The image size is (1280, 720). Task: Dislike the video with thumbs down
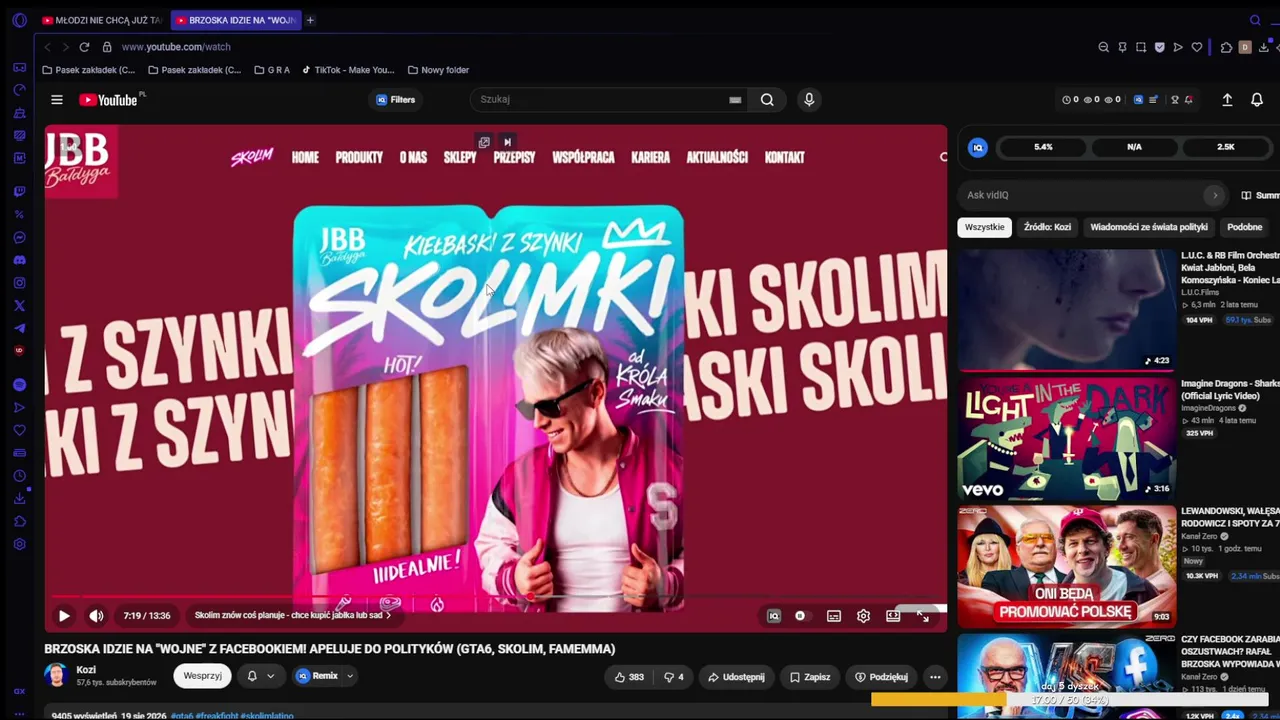pyautogui.click(x=674, y=677)
